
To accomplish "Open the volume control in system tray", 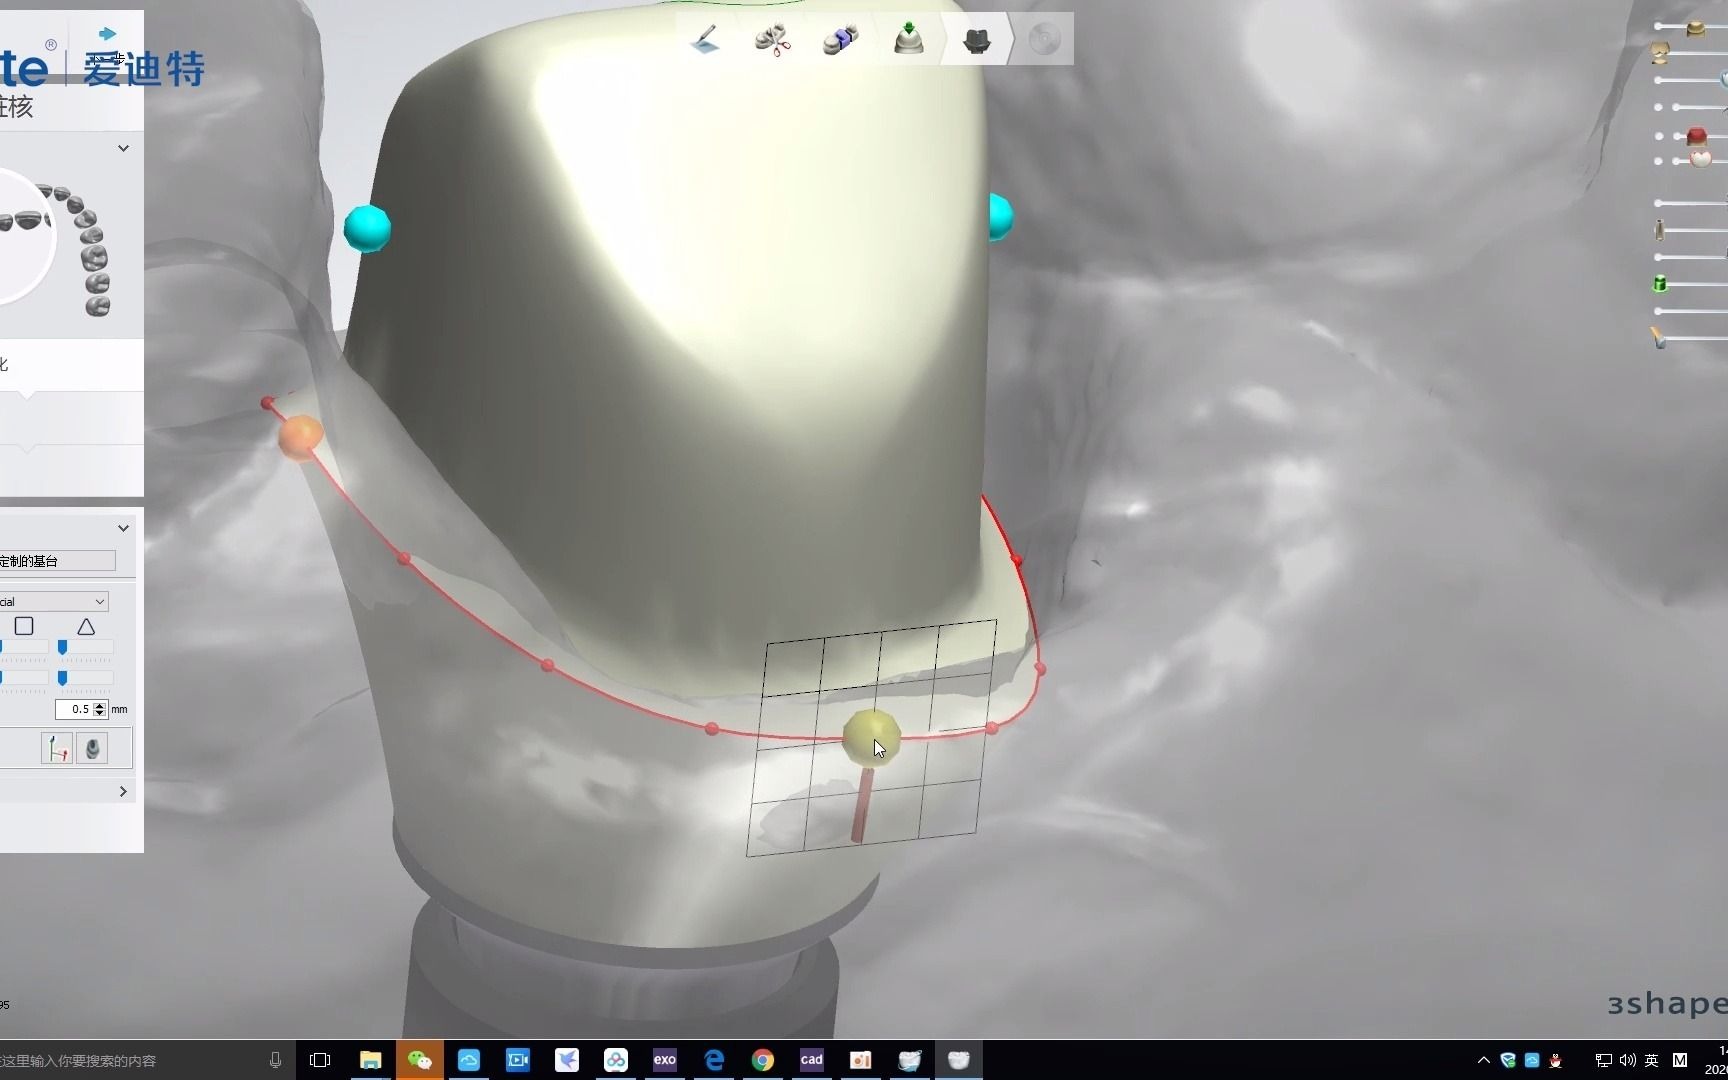I will point(1628,1060).
